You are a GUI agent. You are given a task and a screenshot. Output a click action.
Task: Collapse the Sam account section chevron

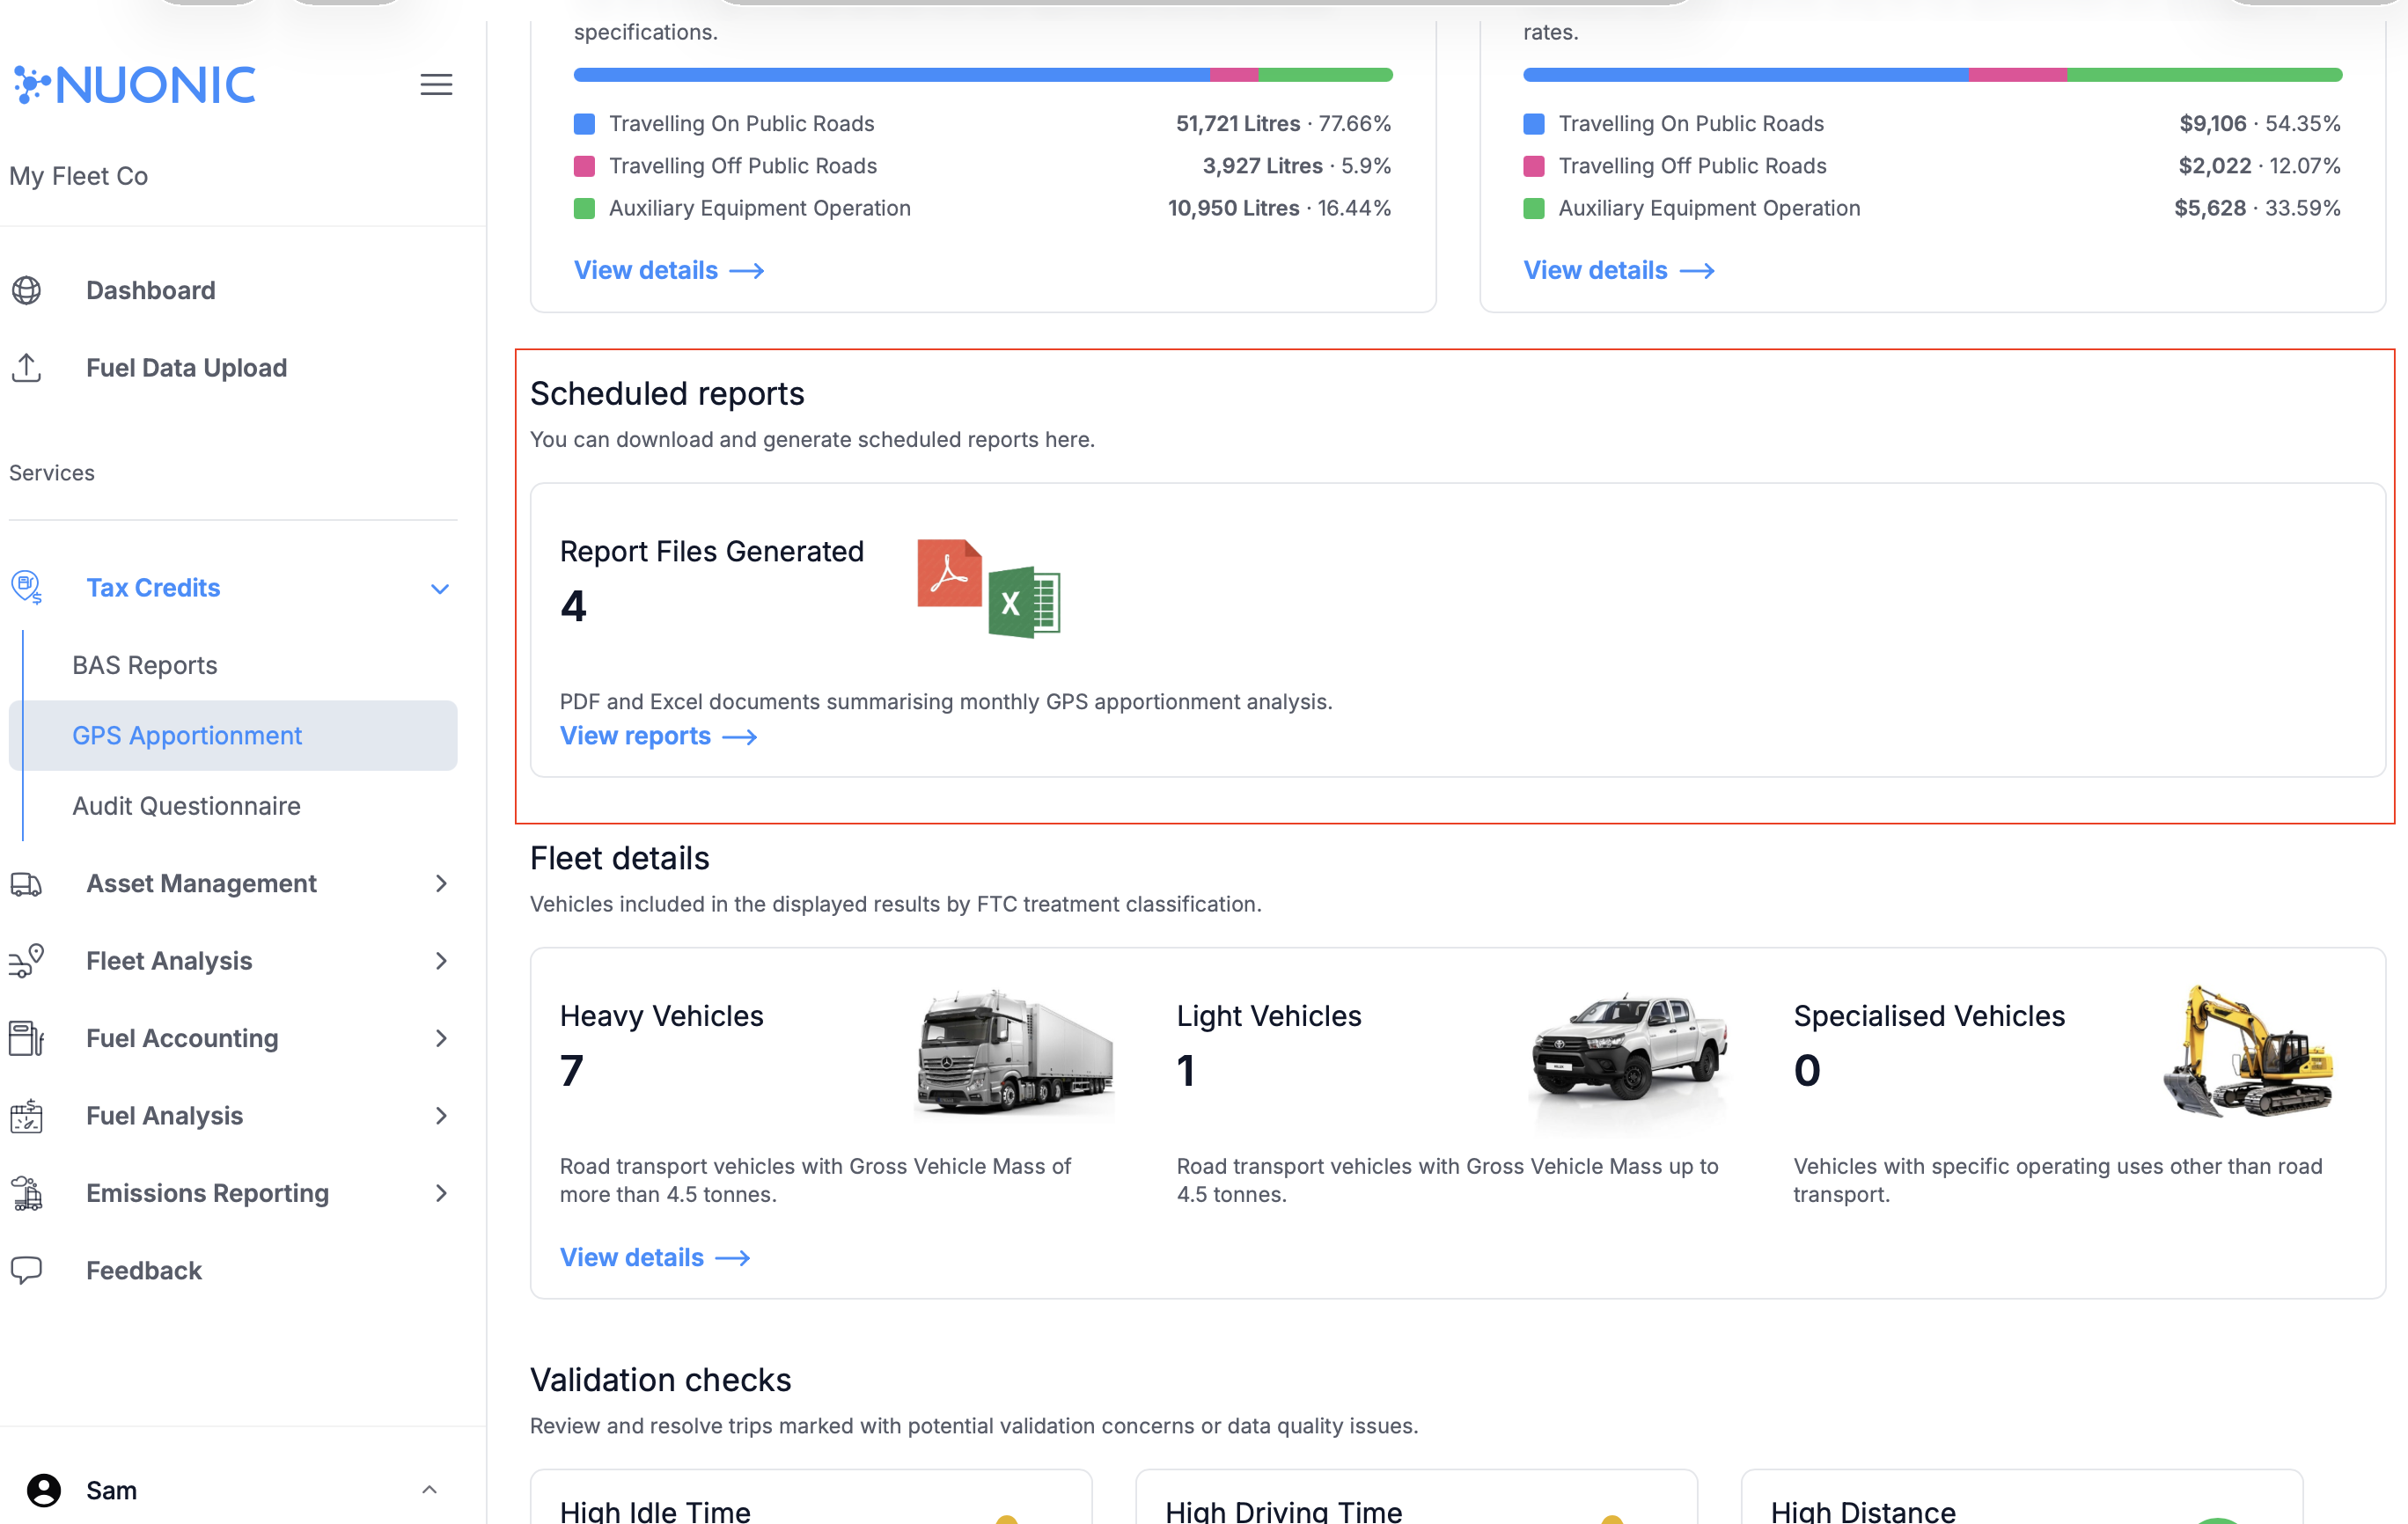pyautogui.click(x=431, y=1489)
